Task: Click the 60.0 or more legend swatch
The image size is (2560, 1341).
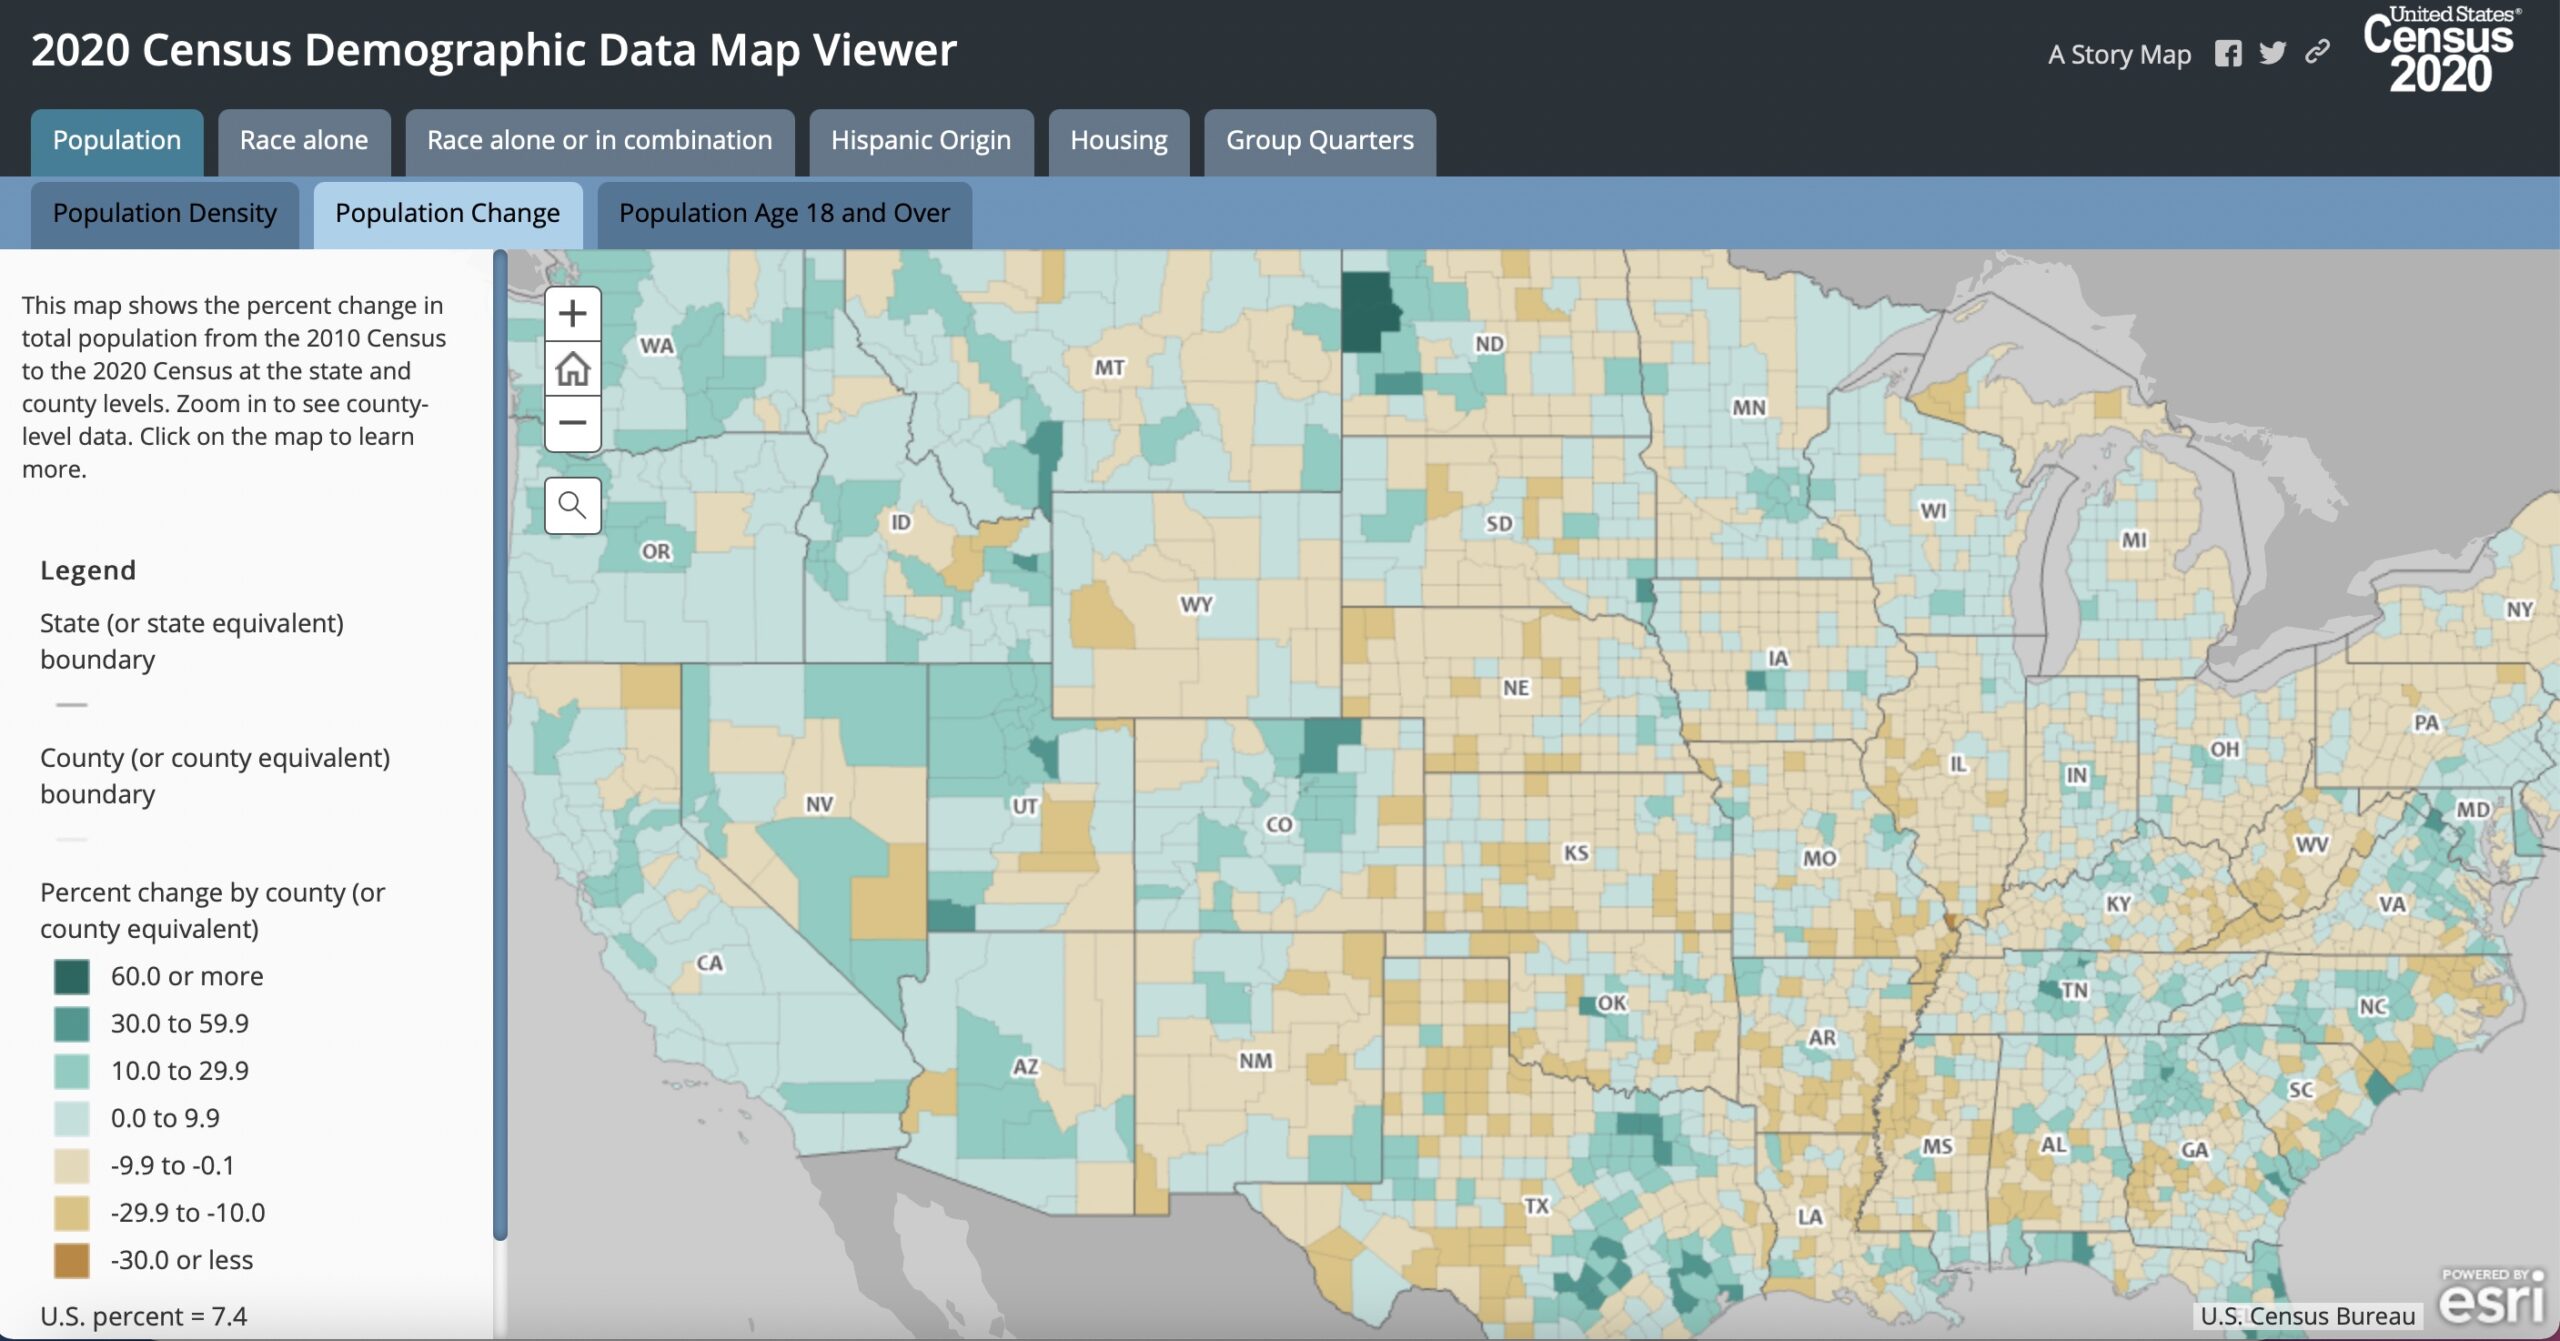Action: coord(72,977)
